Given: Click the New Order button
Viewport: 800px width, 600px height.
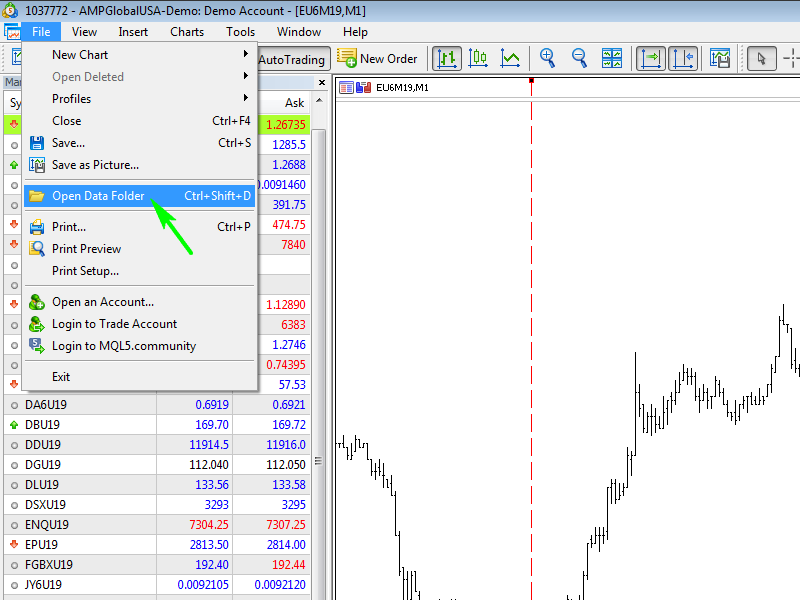Looking at the screenshot, I should (x=378, y=59).
